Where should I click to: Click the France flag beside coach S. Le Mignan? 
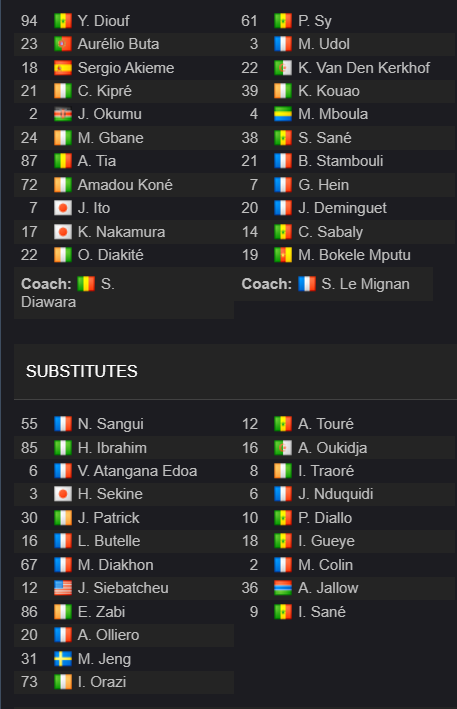pyautogui.click(x=307, y=284)
